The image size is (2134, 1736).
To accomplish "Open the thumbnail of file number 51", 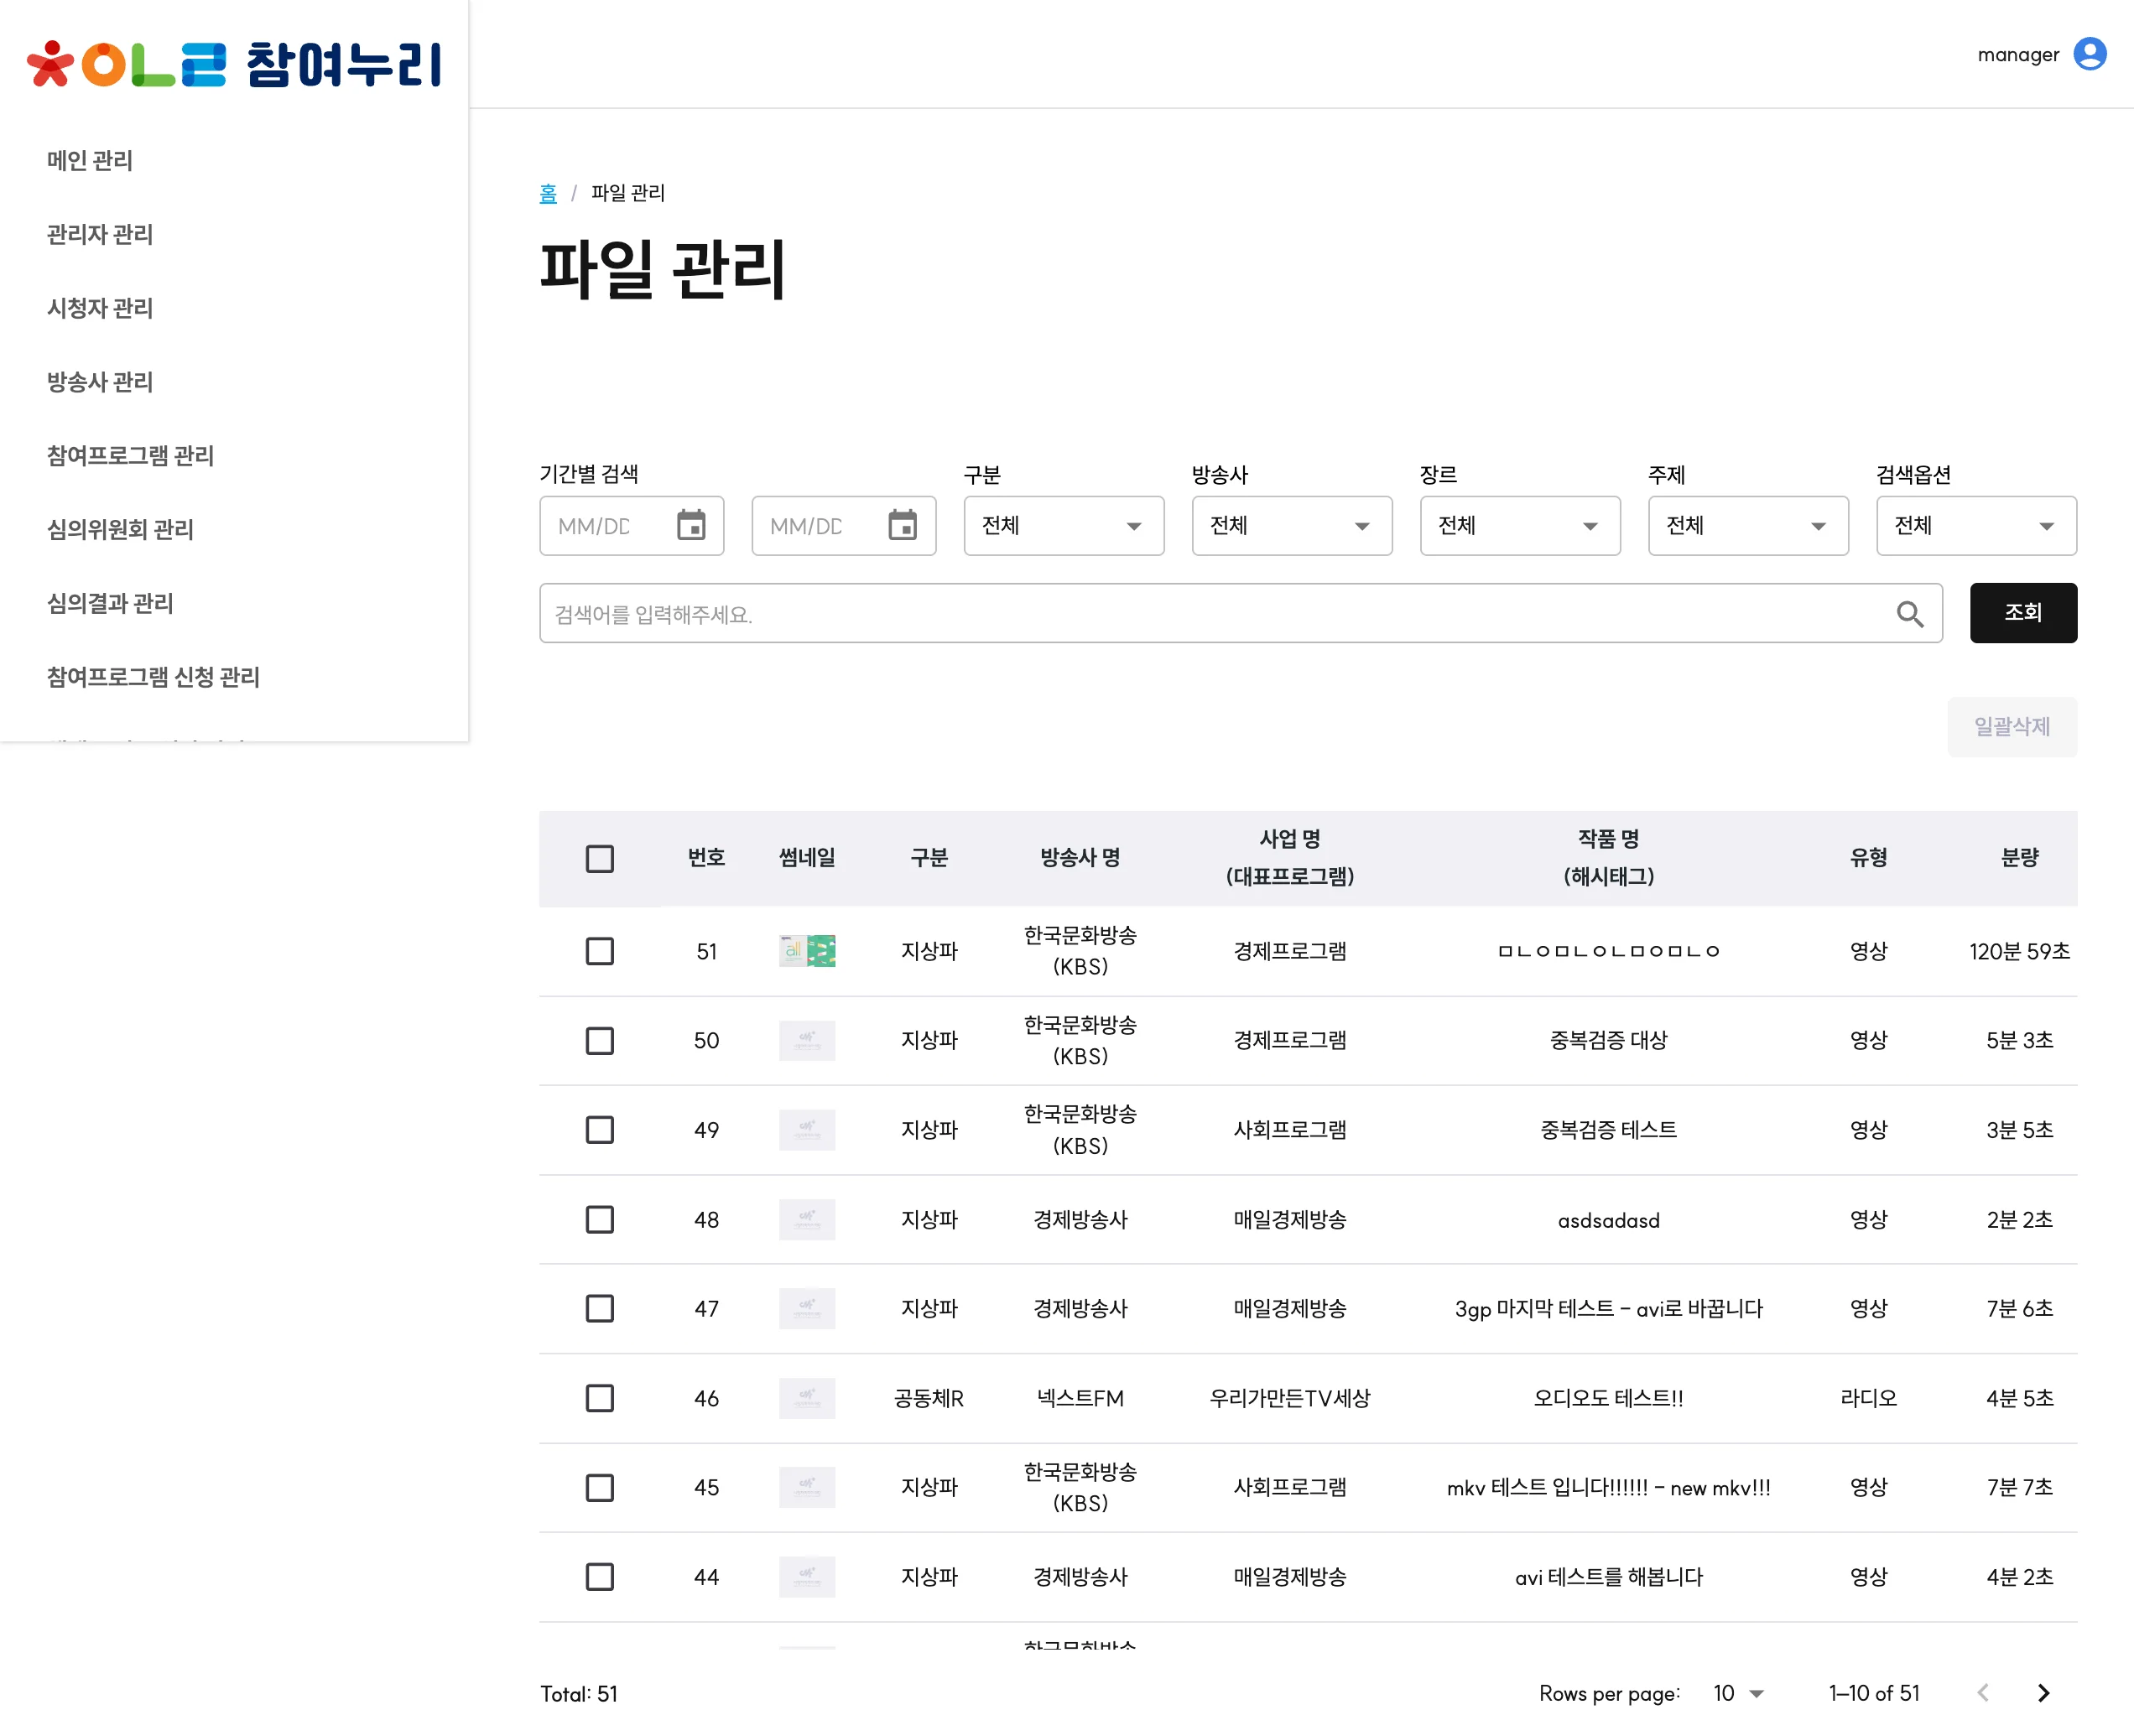I will 806,951.
